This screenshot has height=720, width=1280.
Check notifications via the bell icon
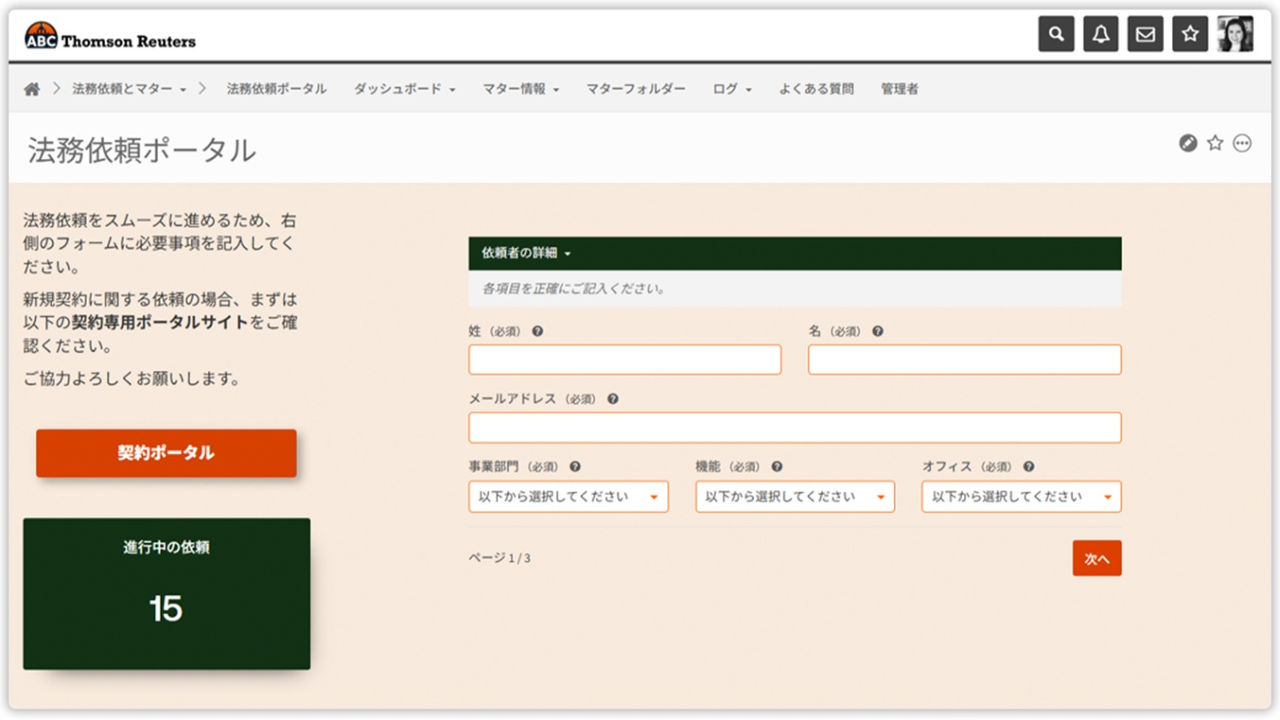click(x=1100, y=33)
